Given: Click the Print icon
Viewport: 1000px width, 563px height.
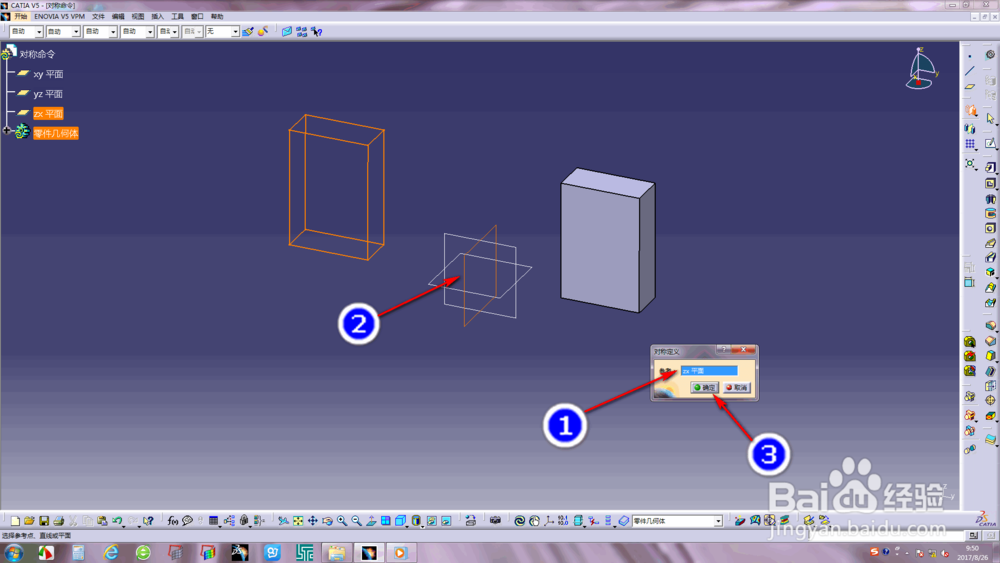Looking at the screenshot, I should pos(59,521).
